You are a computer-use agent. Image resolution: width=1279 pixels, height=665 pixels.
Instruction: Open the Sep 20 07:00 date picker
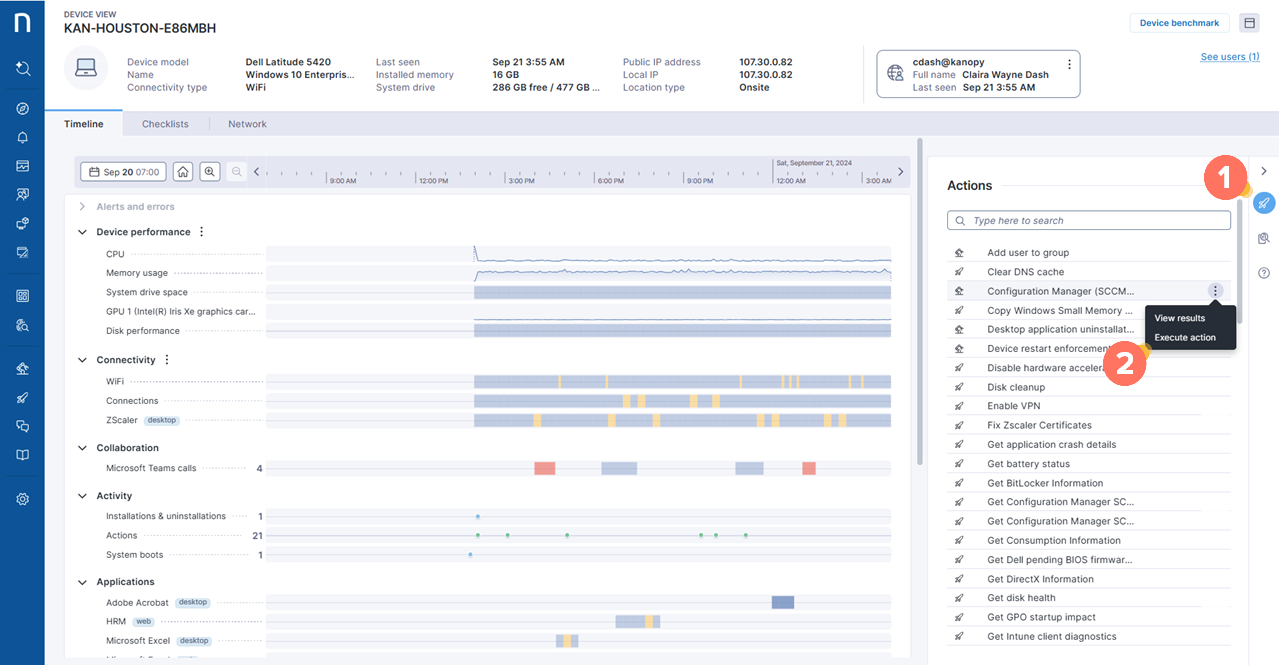124,172
